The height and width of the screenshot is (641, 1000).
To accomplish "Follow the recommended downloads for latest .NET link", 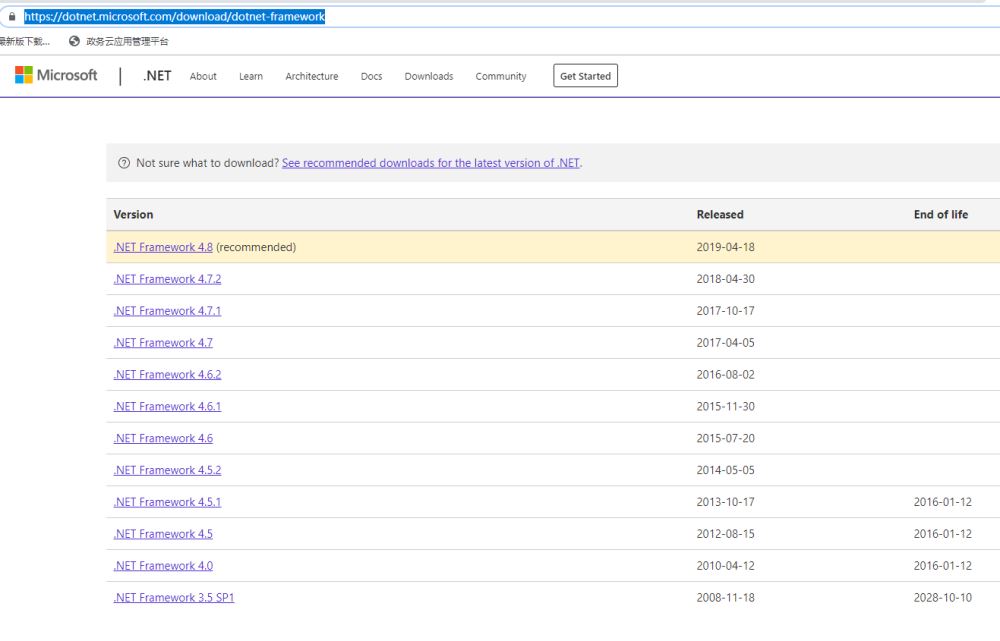I will [x=430, y=163].
